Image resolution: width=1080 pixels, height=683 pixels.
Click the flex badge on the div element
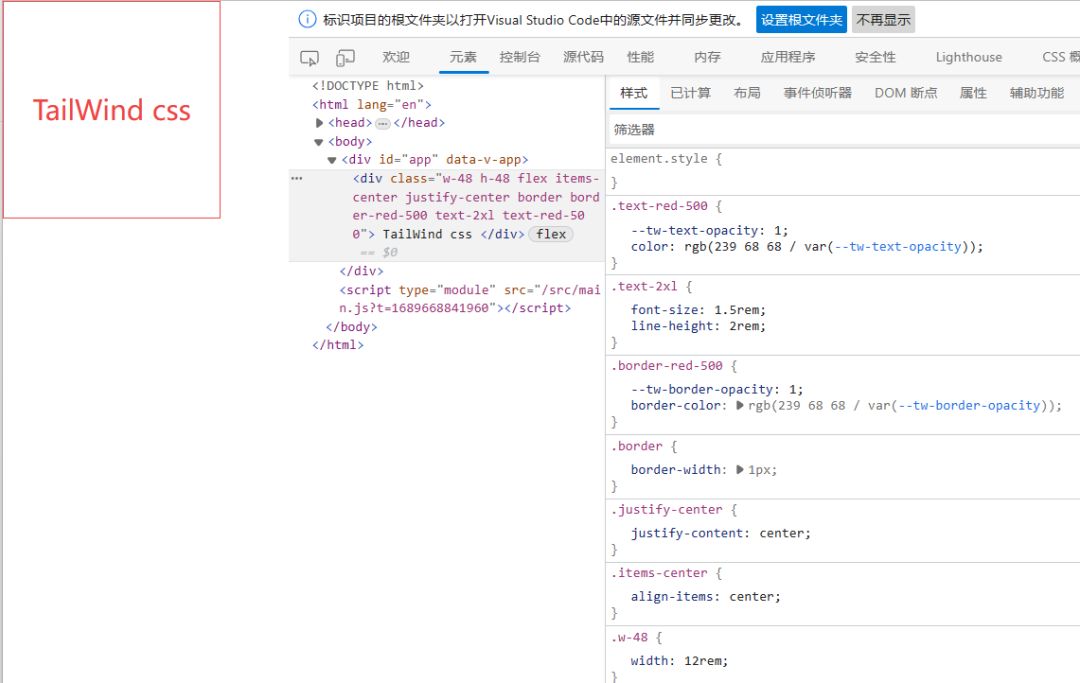551,234
